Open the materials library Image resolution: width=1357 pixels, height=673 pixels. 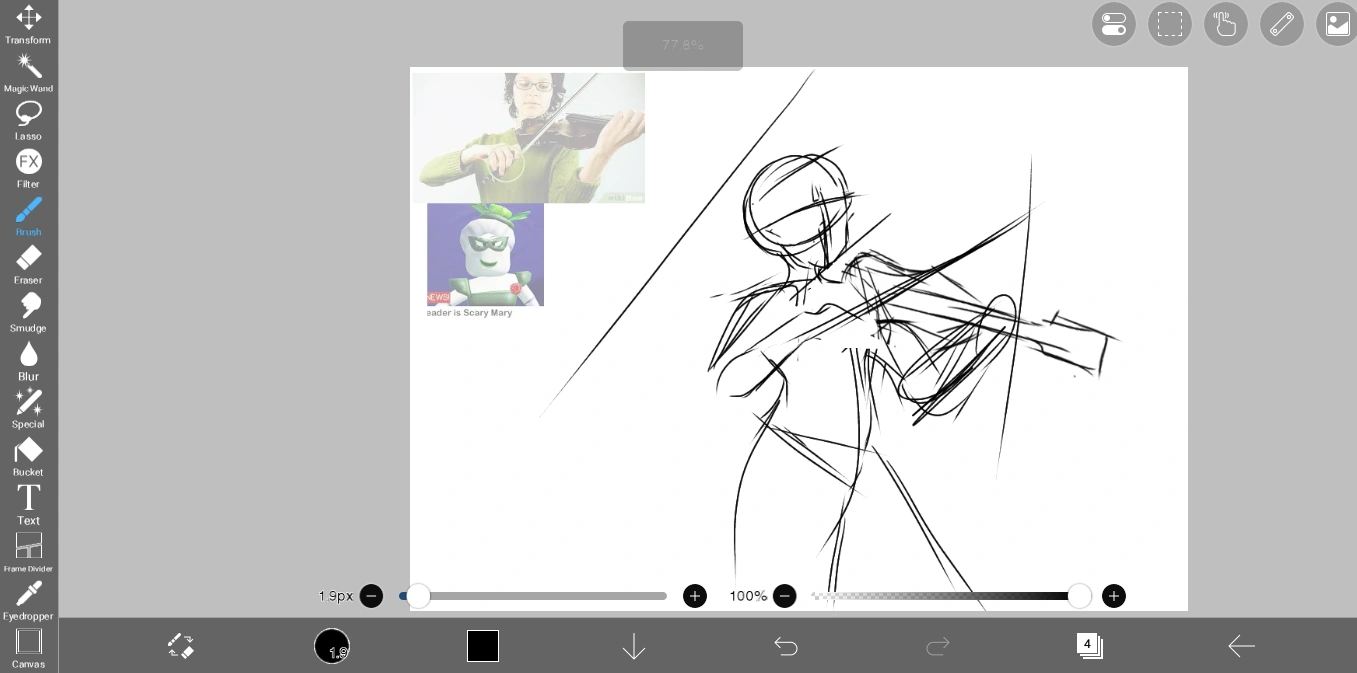pyautogui.click(x=1337, y=24)
